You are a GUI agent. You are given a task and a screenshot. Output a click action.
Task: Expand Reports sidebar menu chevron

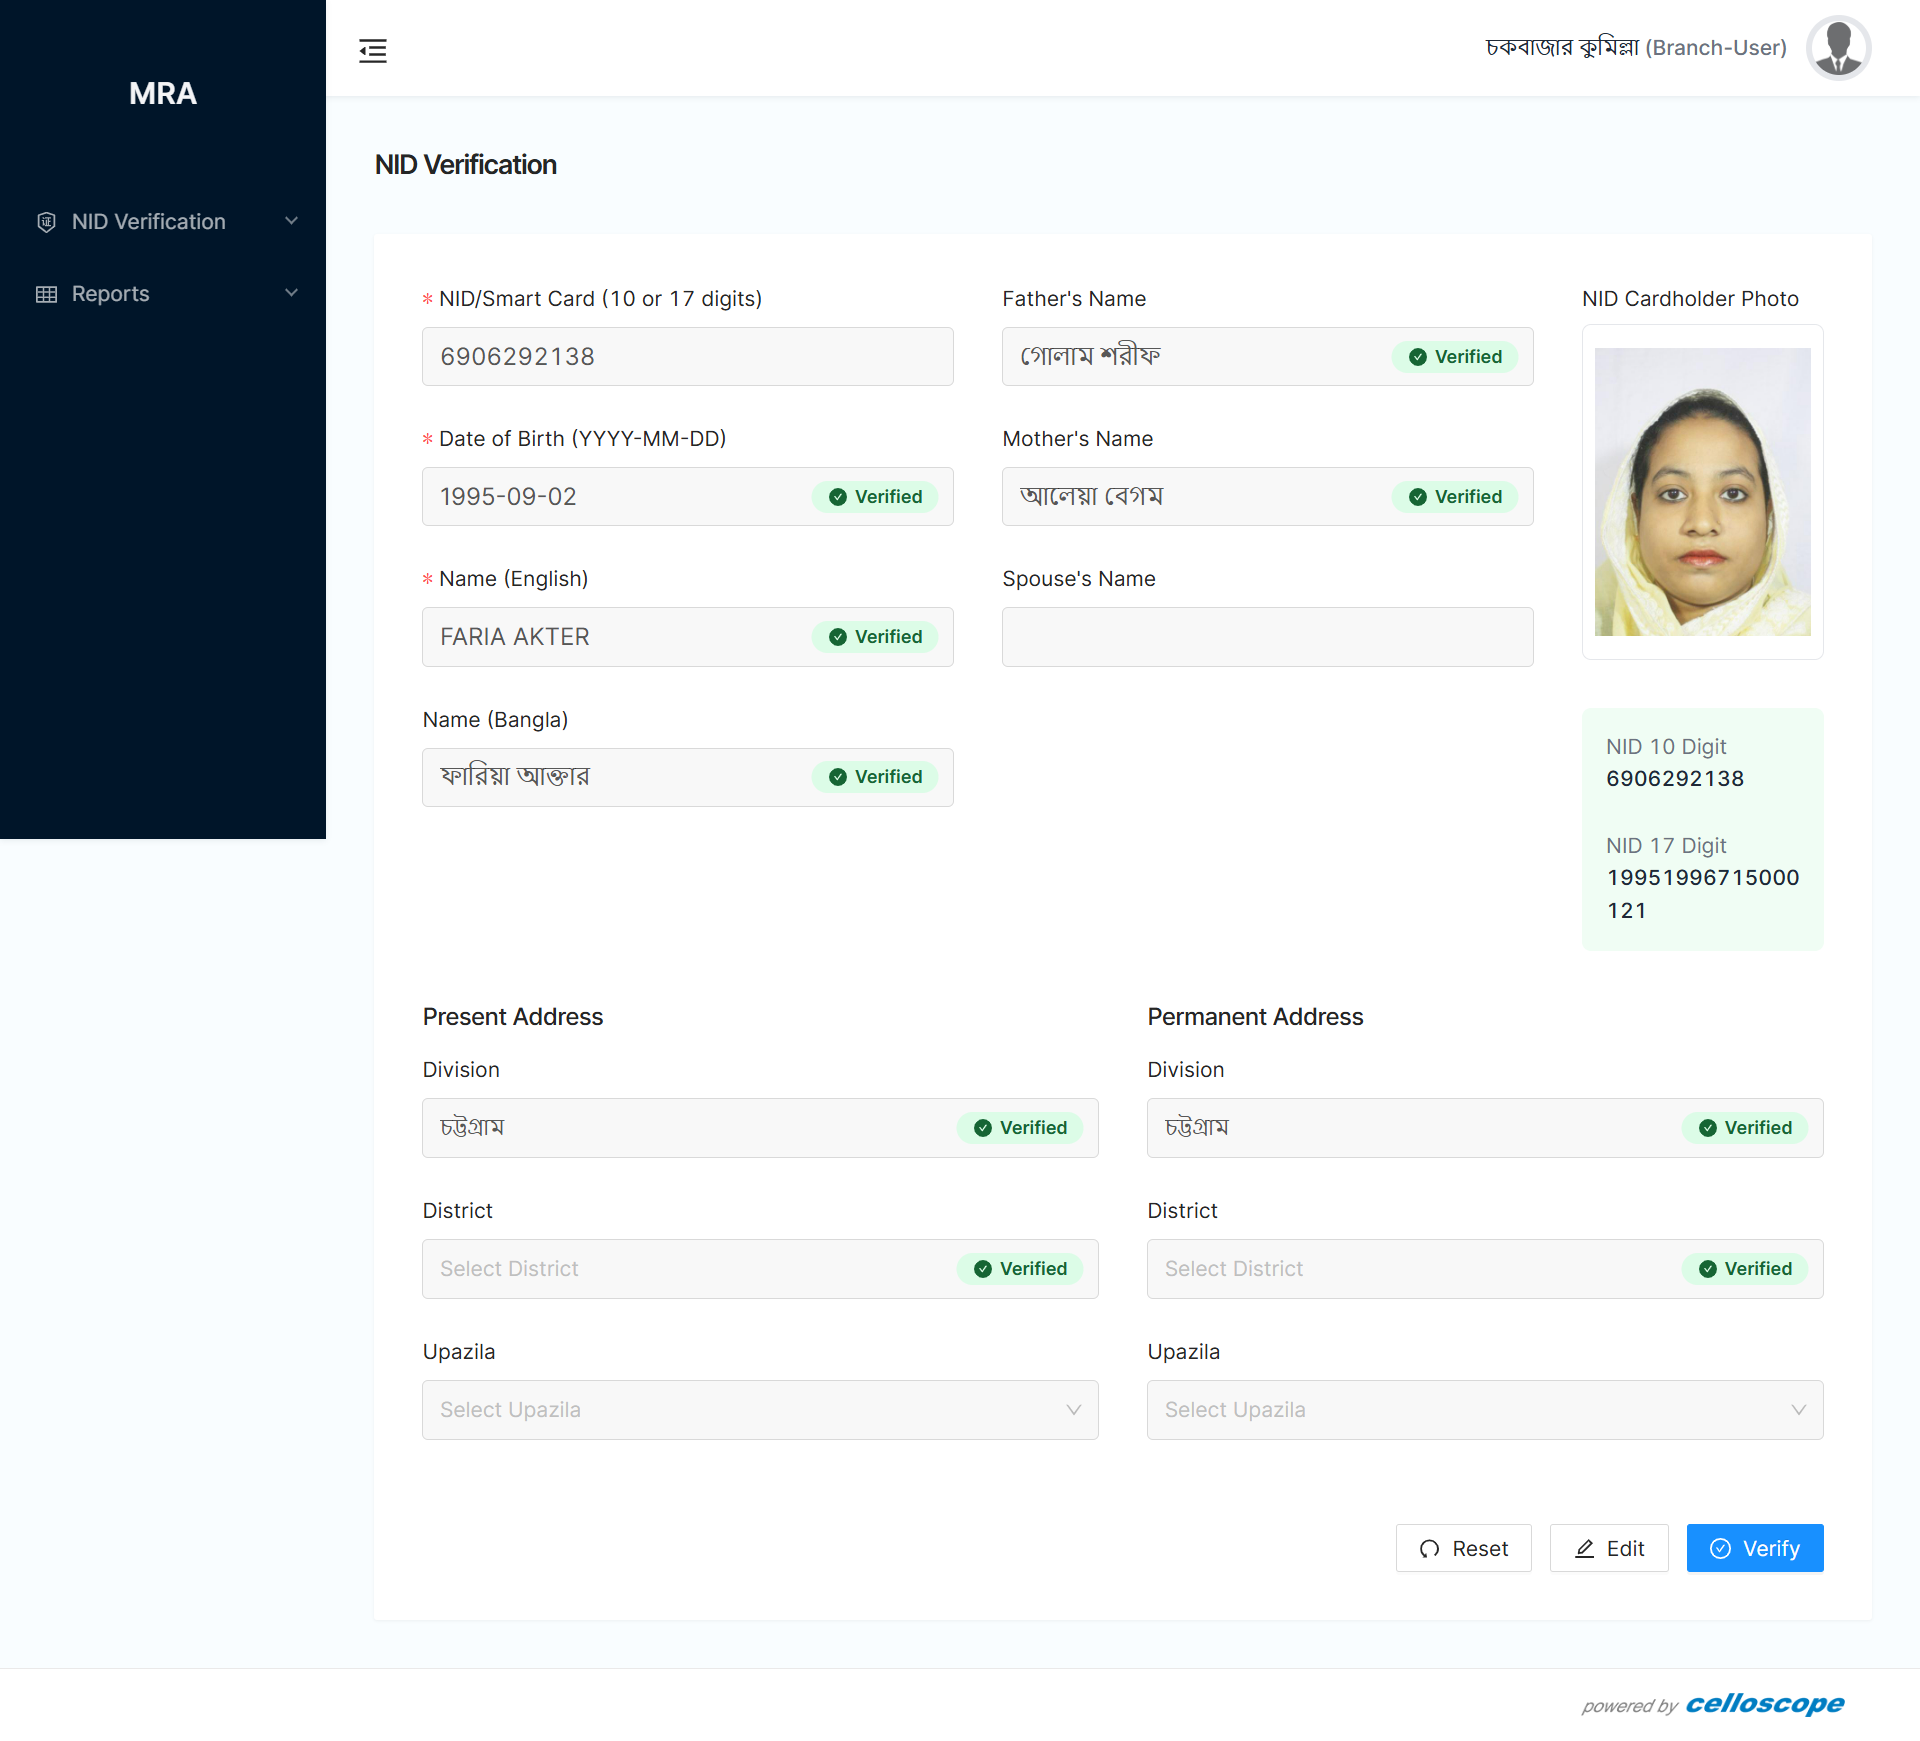(x=291, y=293)
